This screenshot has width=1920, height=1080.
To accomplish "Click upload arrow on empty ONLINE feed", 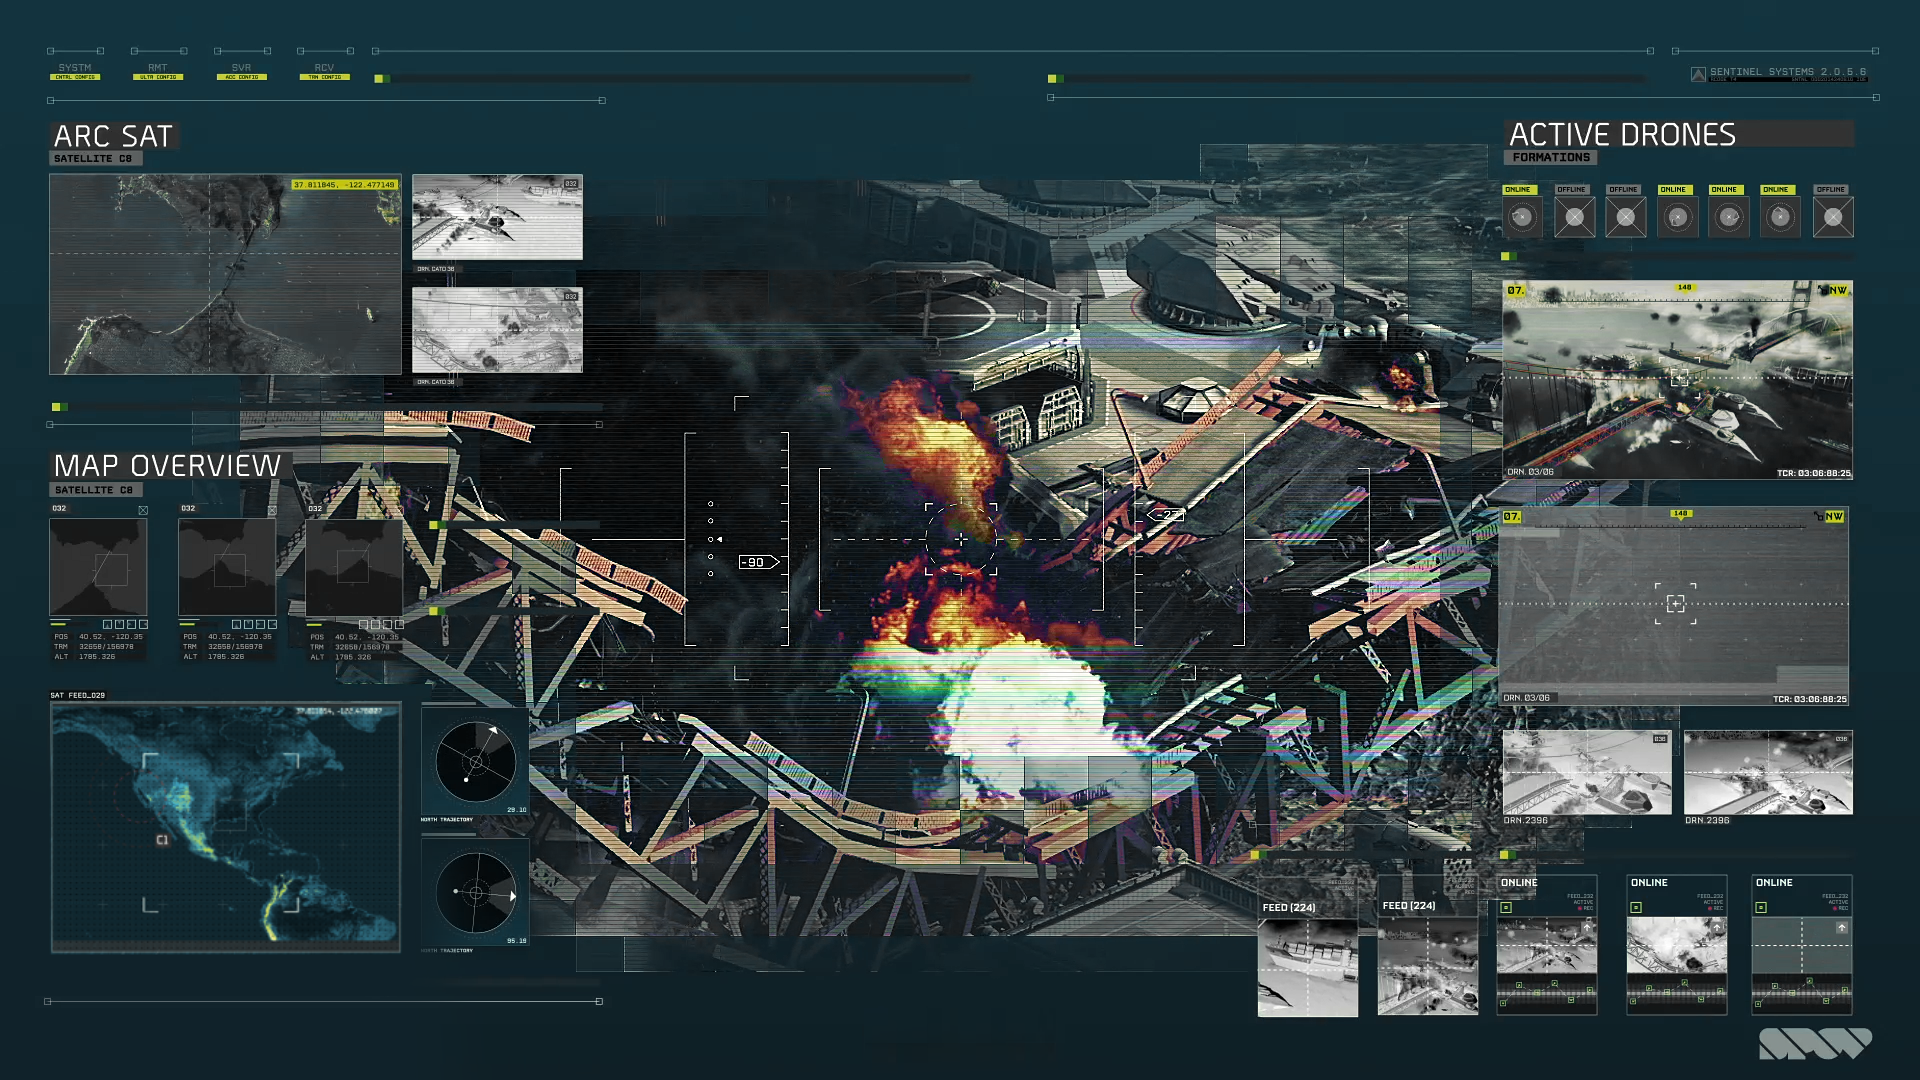I will point(1841,928).
